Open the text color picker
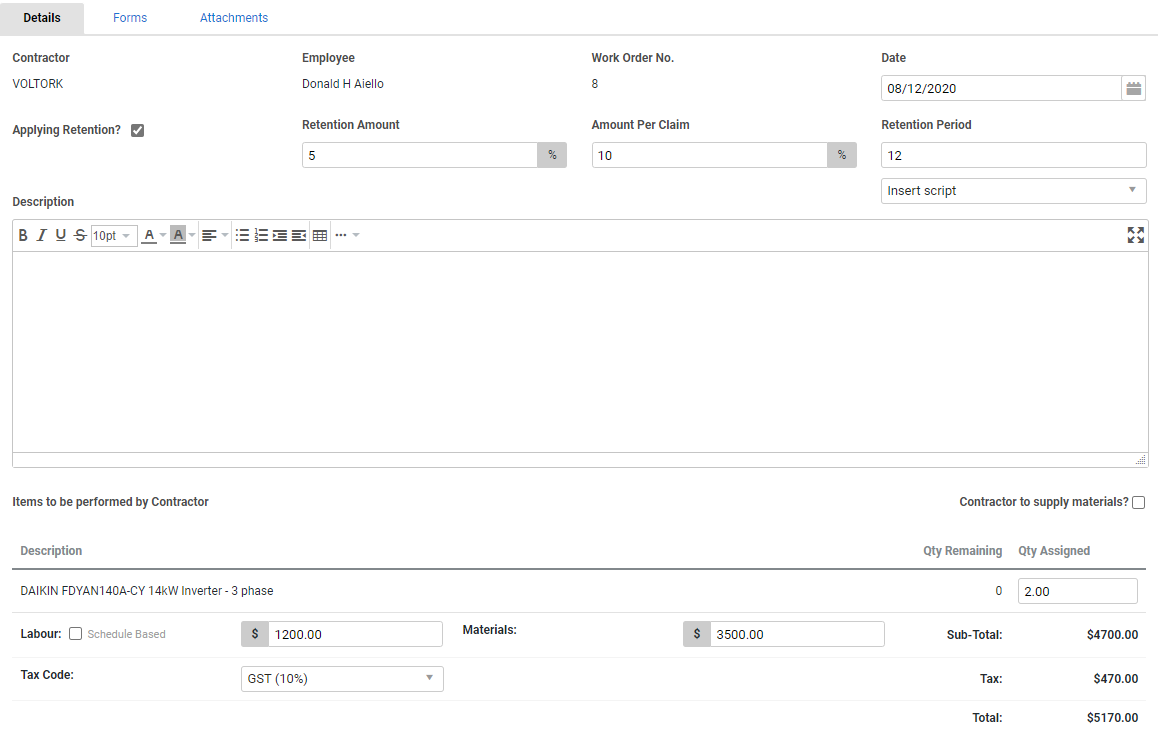The image size is (1158, 733). coord(150,235)
